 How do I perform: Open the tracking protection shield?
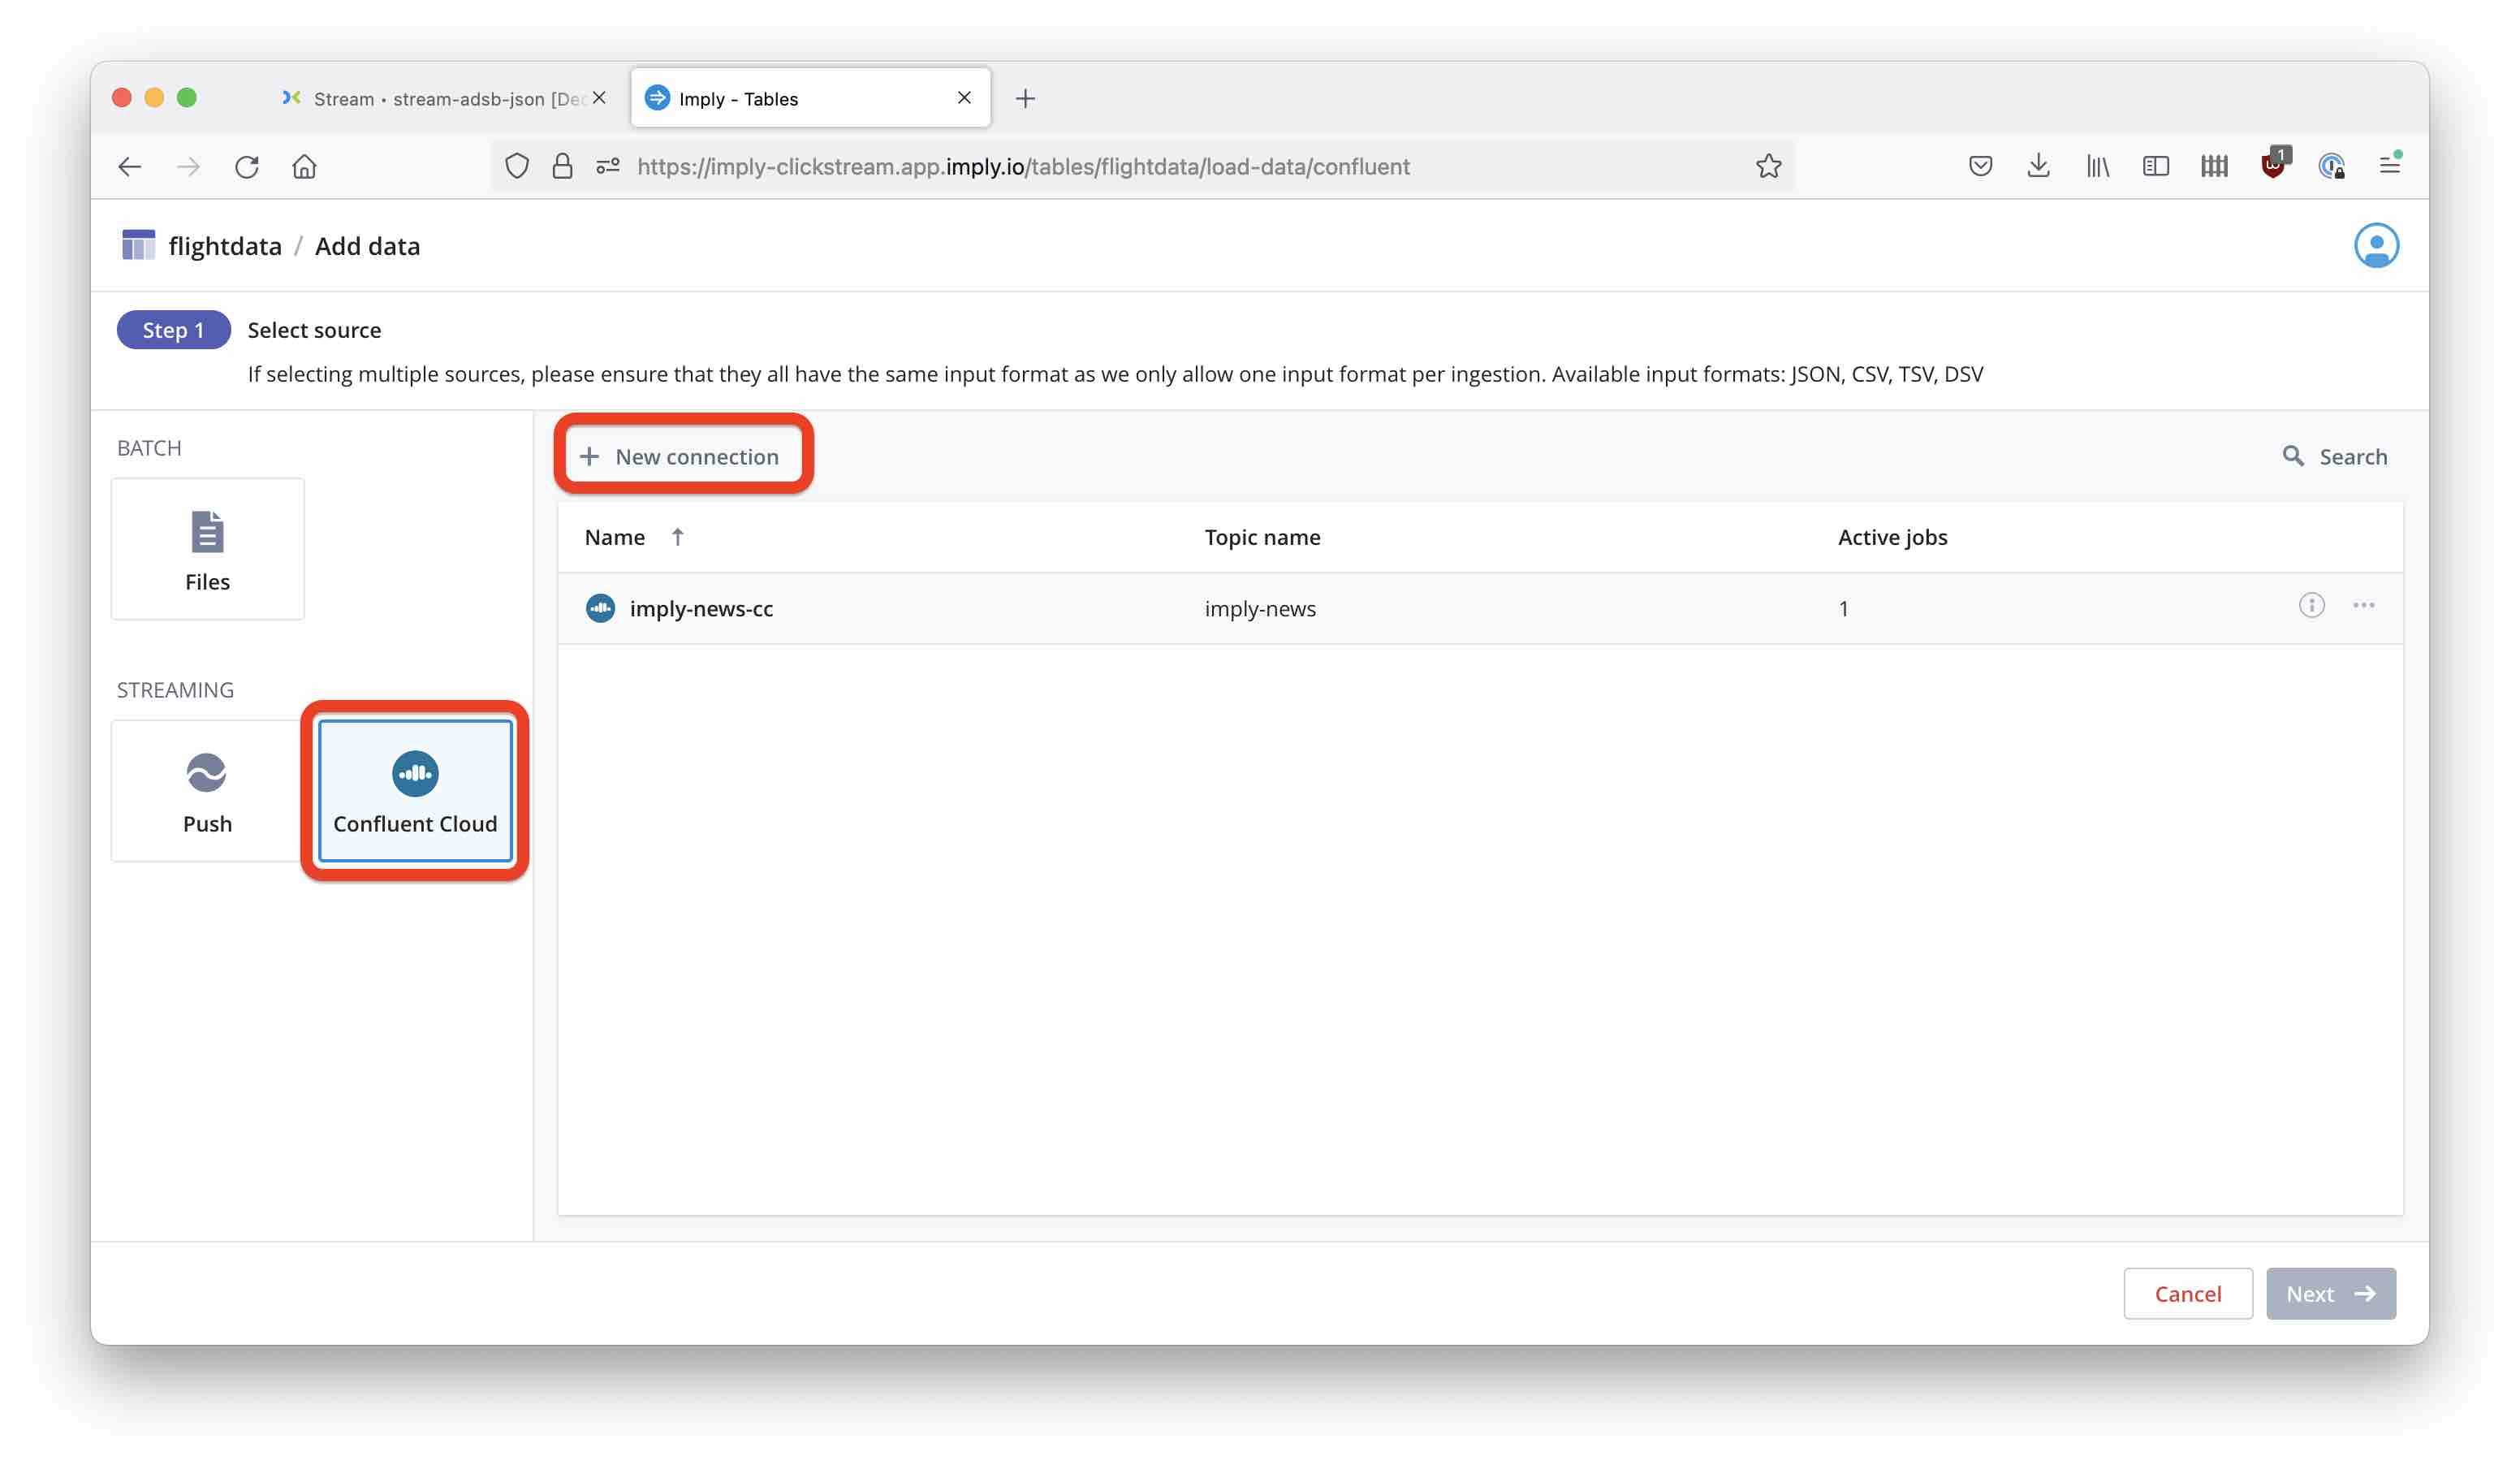click(517, 166)
